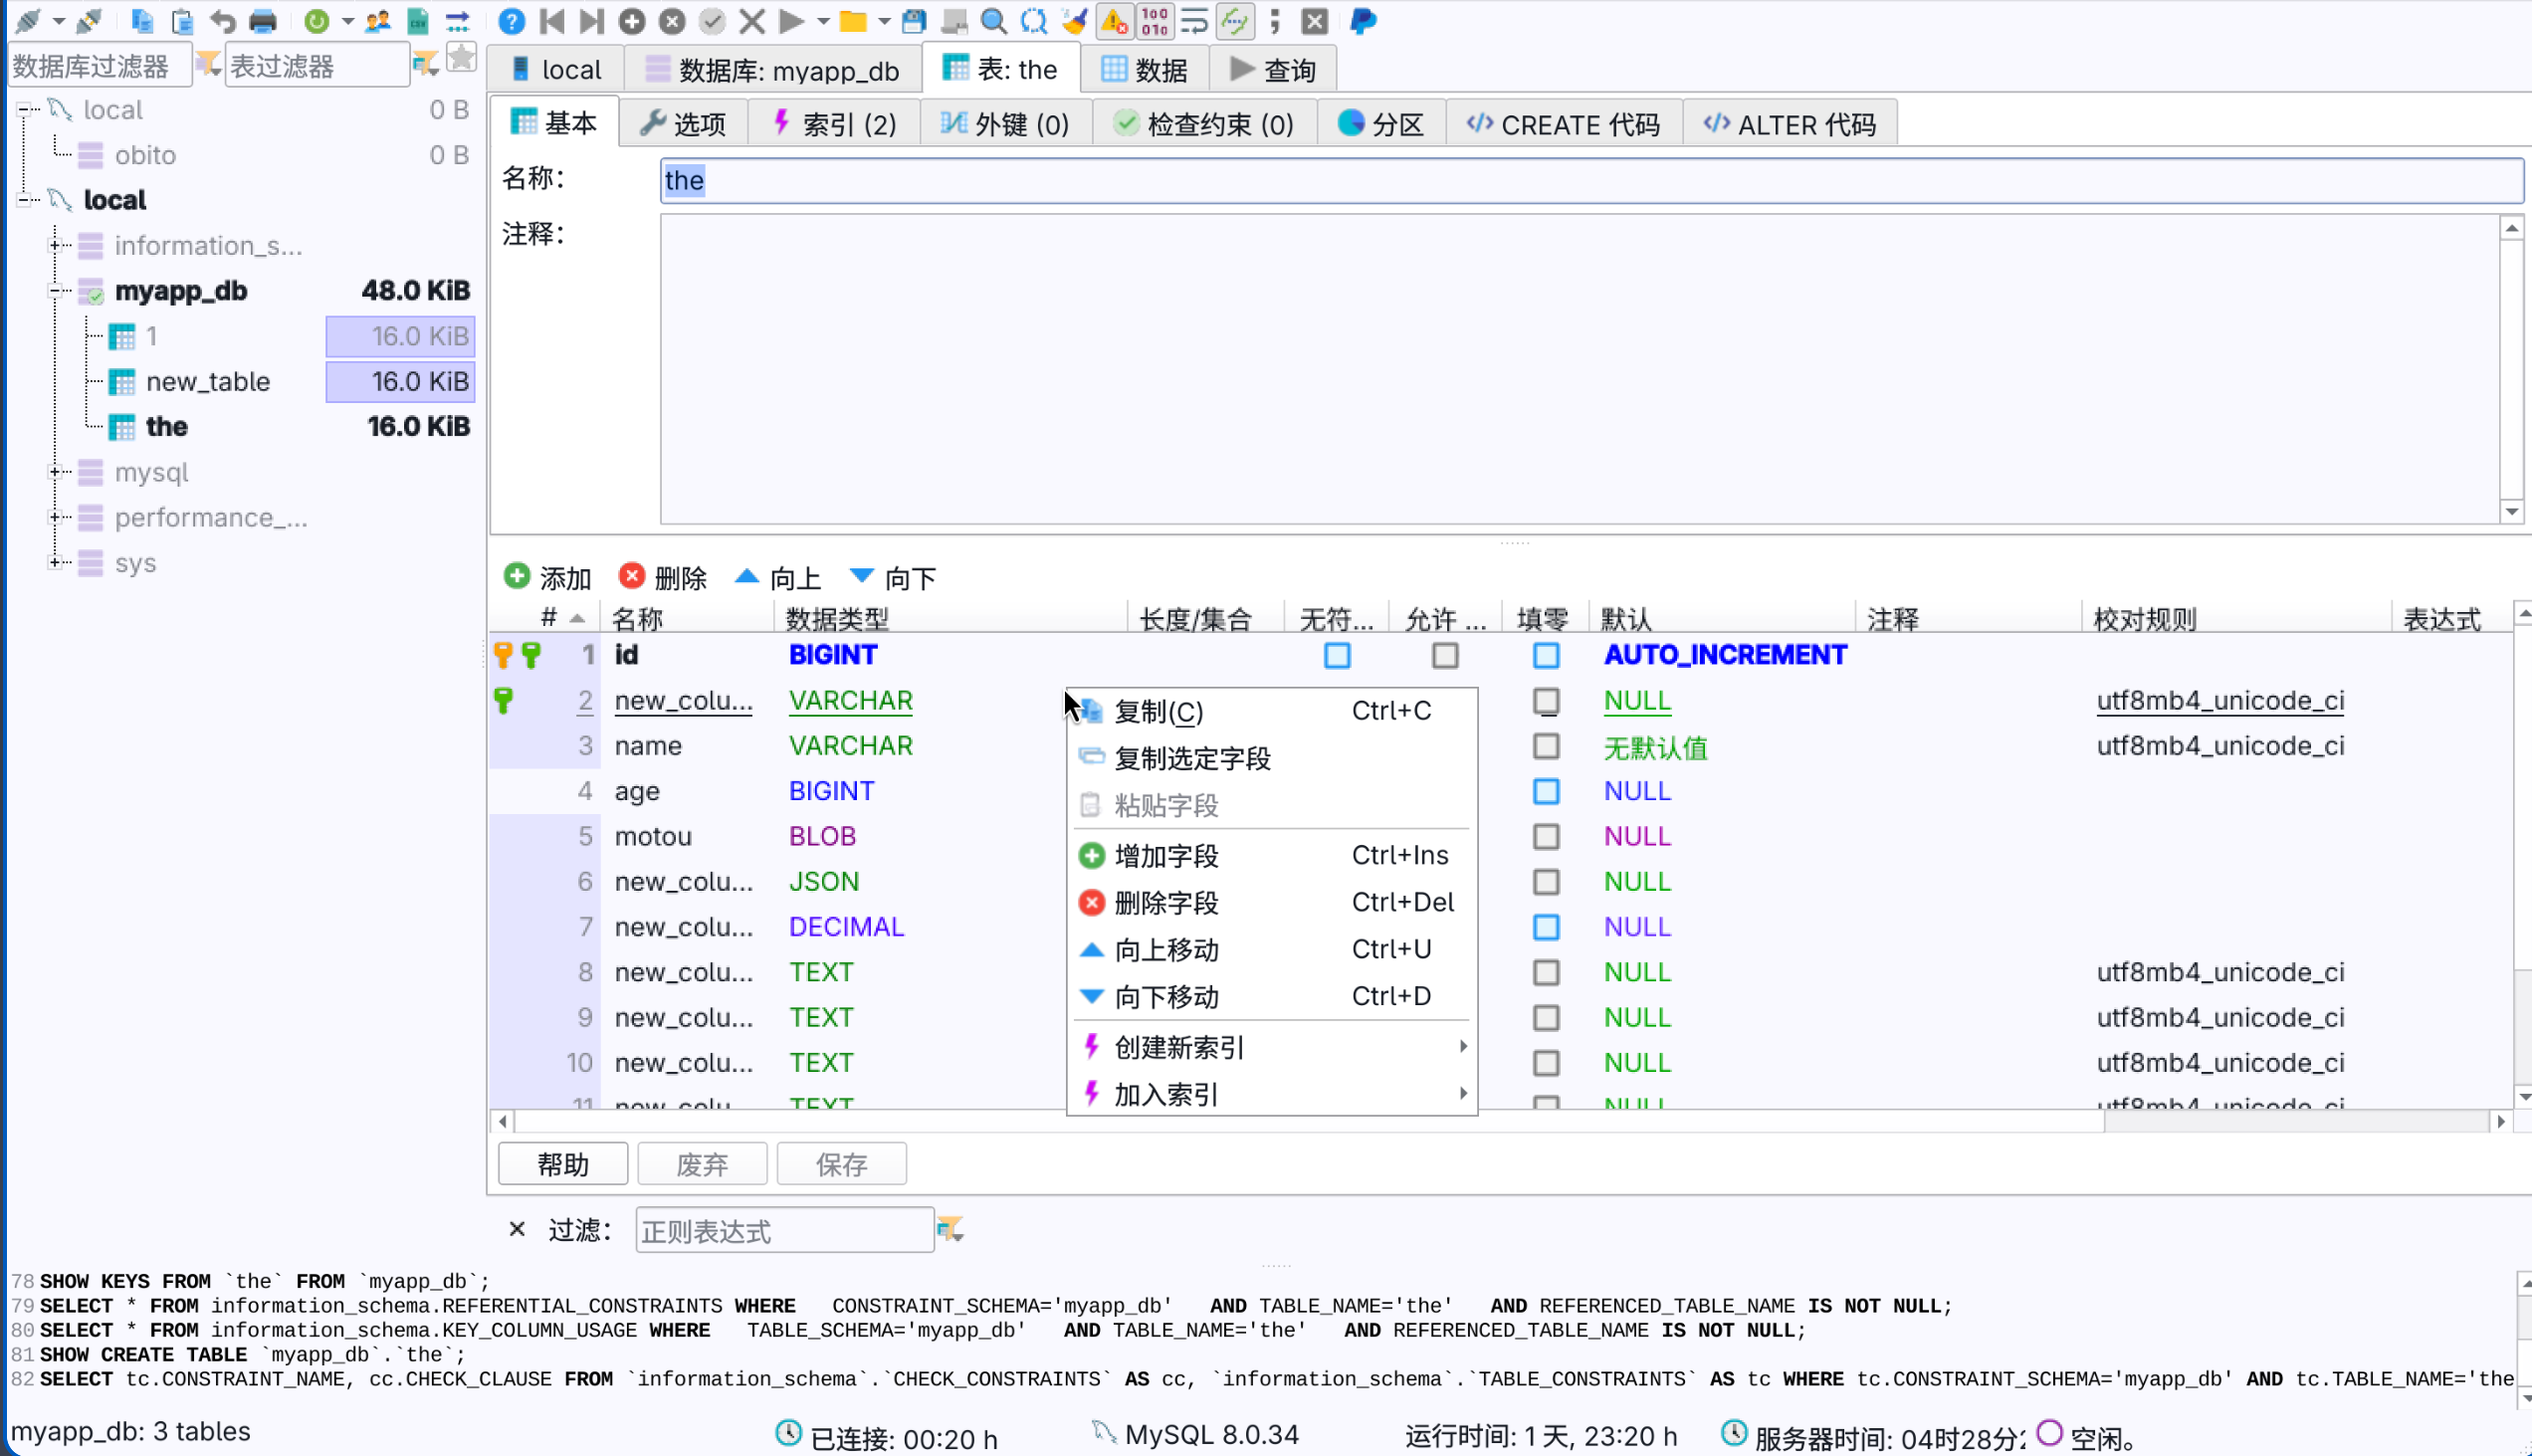Expand the sys database node
This screenshot has height=1456, width=2532.
pos(56,562)
